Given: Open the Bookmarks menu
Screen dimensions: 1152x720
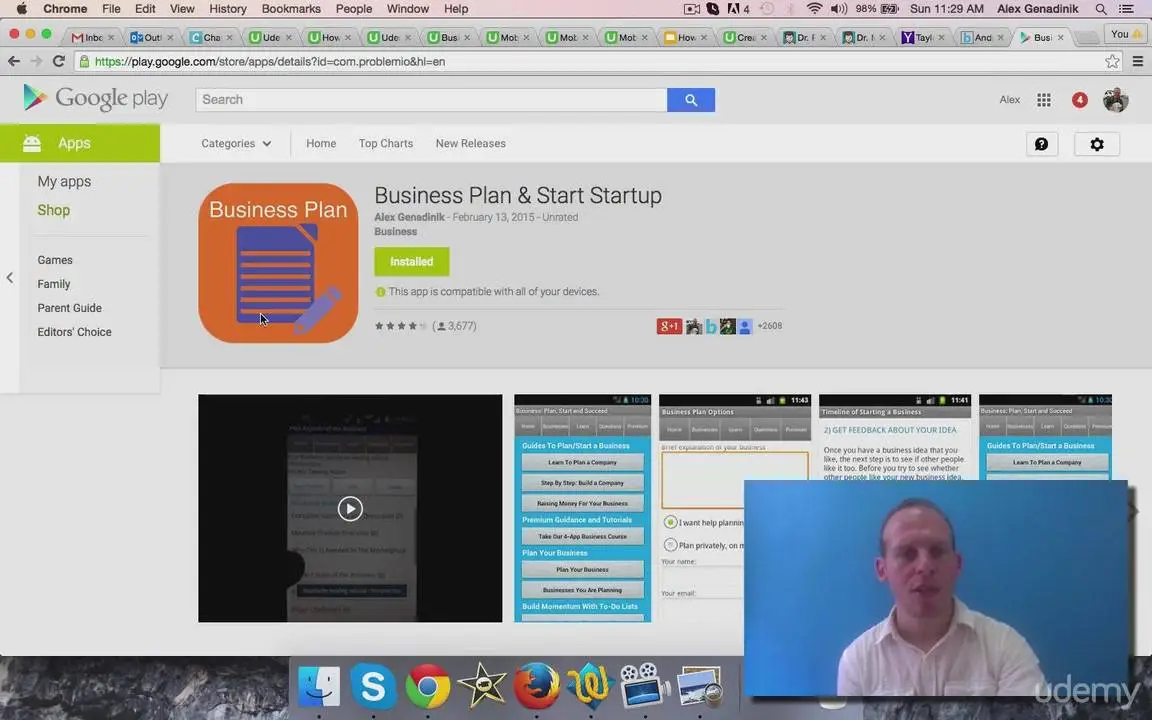Looking at the screenshot, I should pyautogui.click(x=291, y=9).
